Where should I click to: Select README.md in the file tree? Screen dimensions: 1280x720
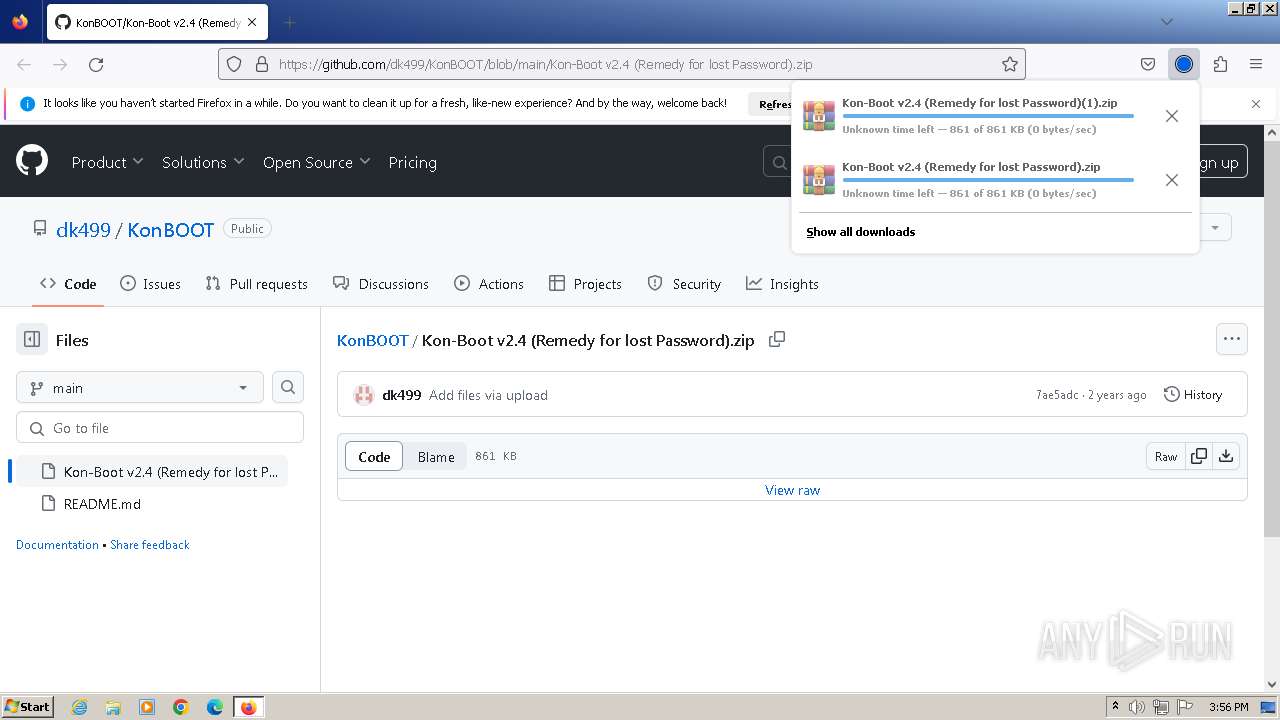[152, 503]
